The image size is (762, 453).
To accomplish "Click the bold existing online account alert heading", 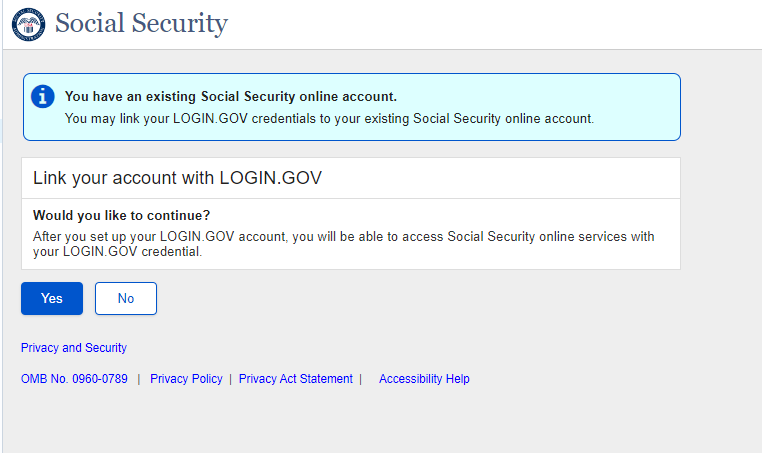I will click(x=231, y=97).
